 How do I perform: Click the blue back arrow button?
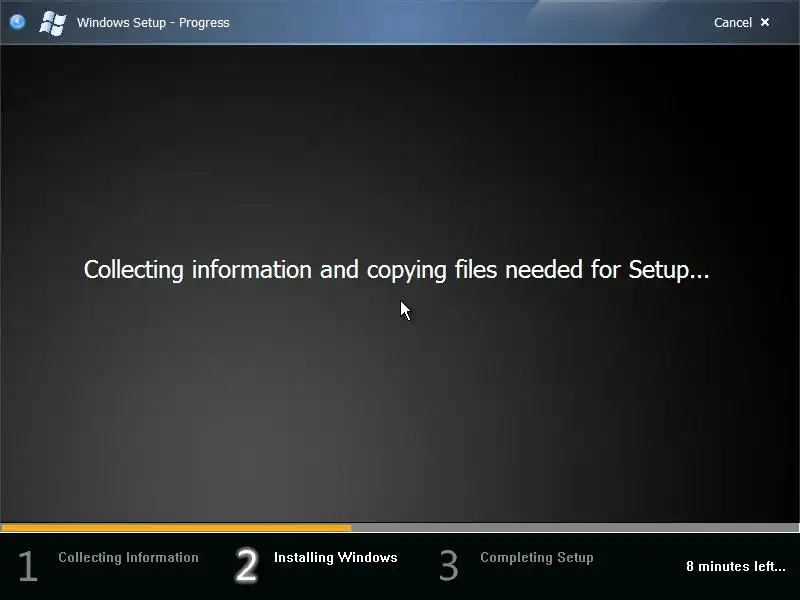pyautogui.click(x=17, y=22)
